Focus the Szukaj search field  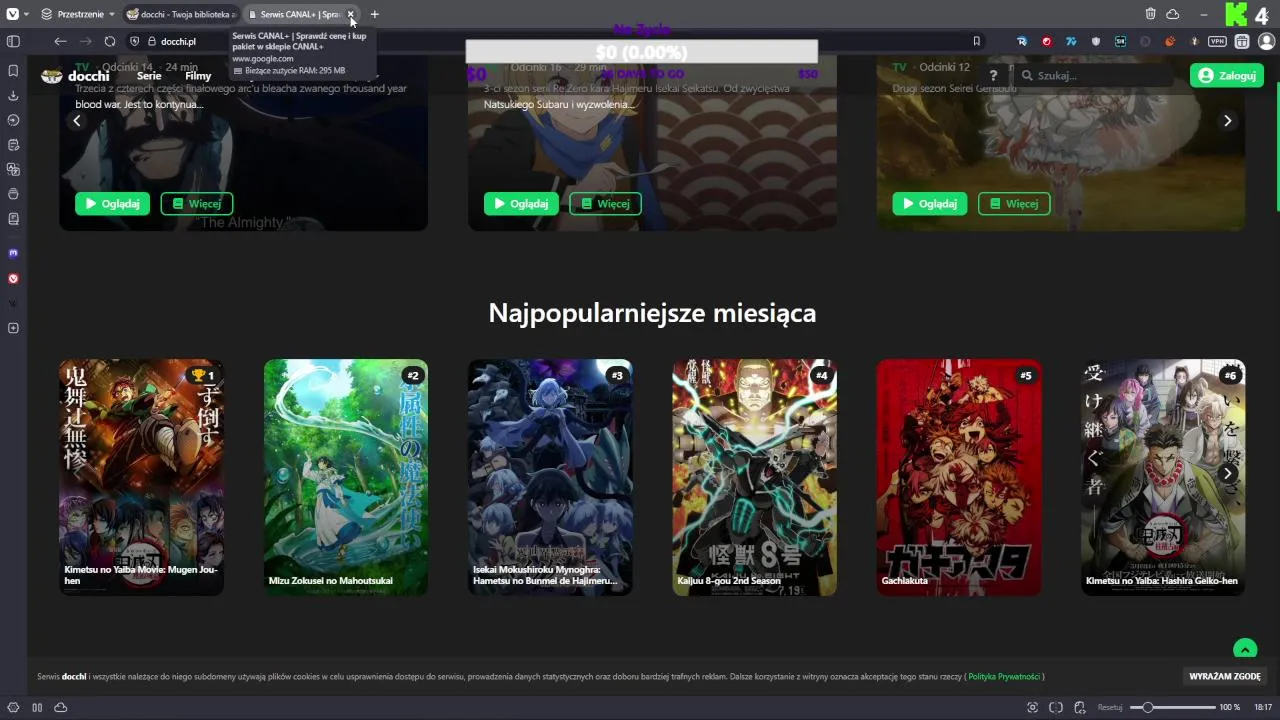pyautogui.click(x=1094, y=75)
